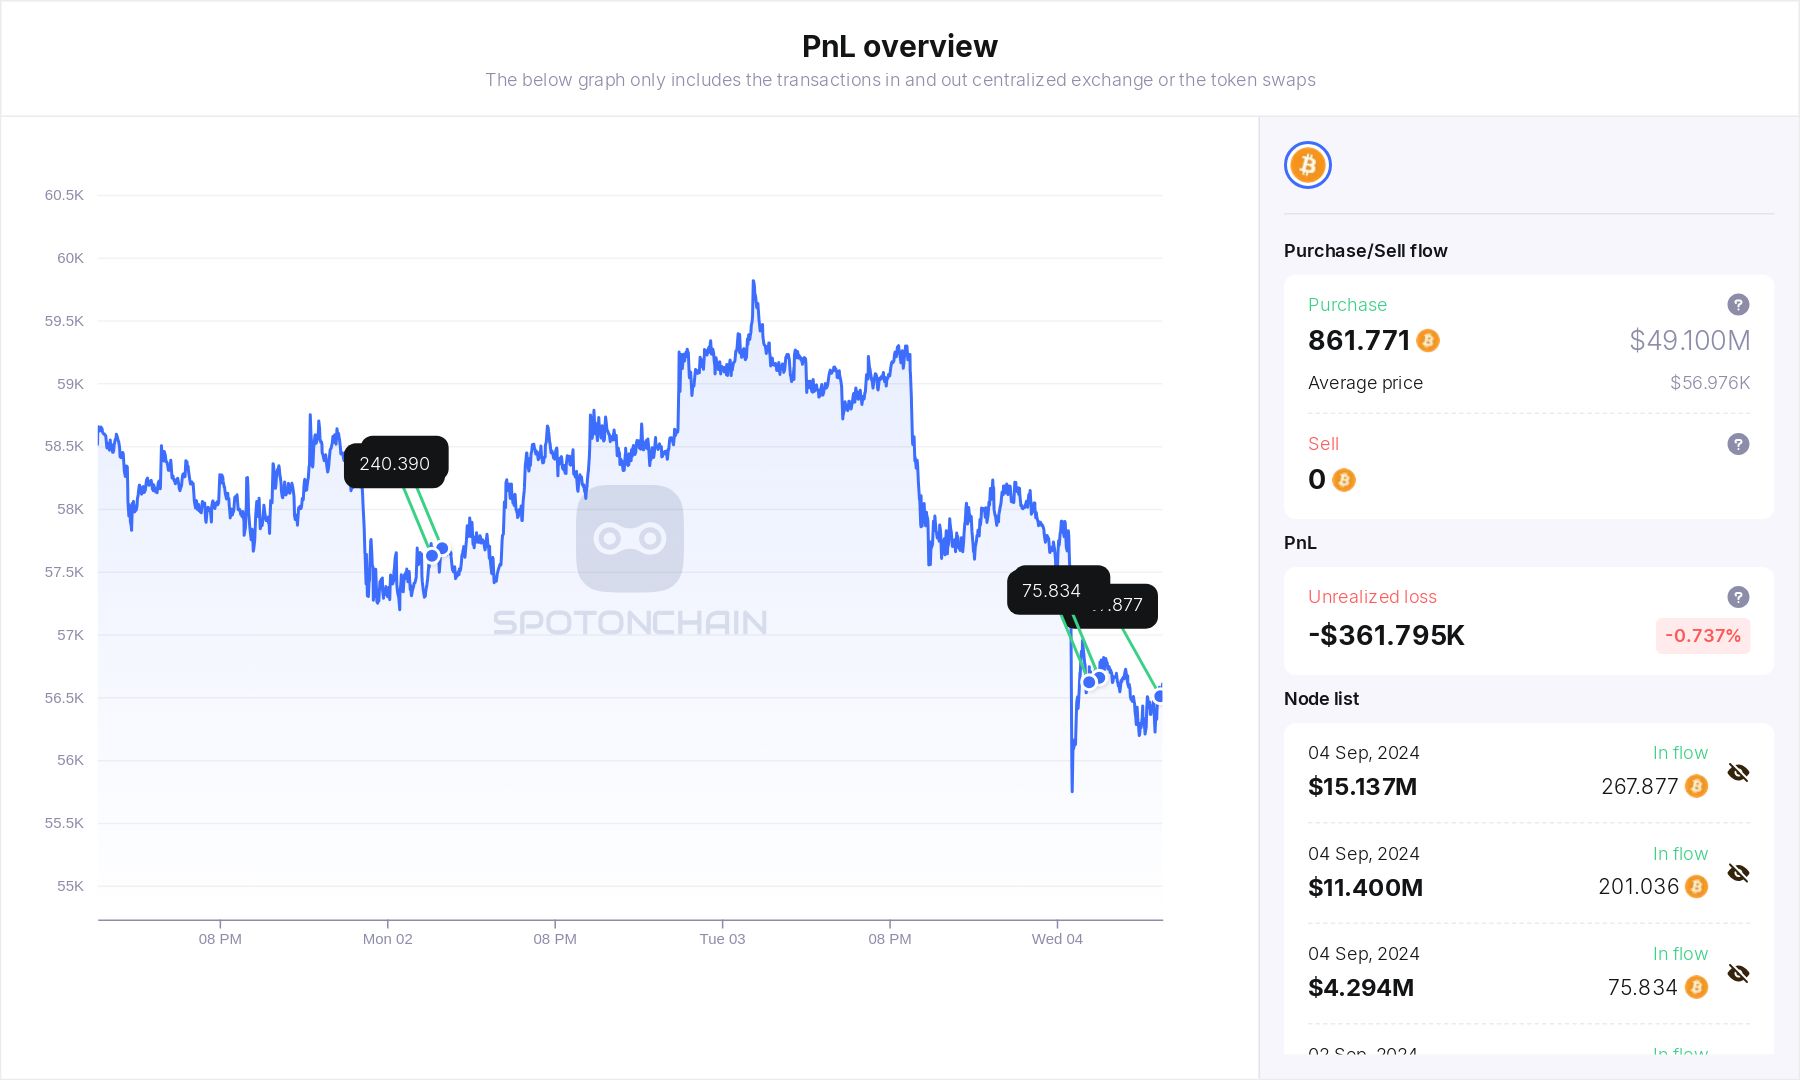Select the Purchase/Sell flow section header

click(x=1365, y=251)
